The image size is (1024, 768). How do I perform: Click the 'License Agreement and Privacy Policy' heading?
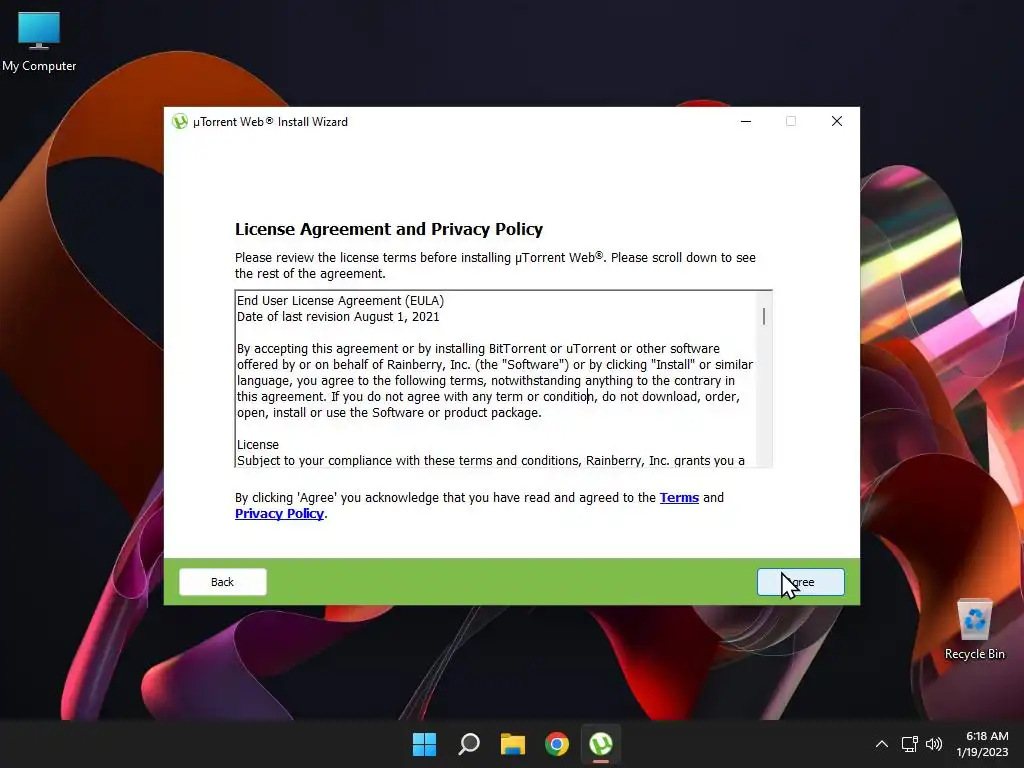point(389,229)
